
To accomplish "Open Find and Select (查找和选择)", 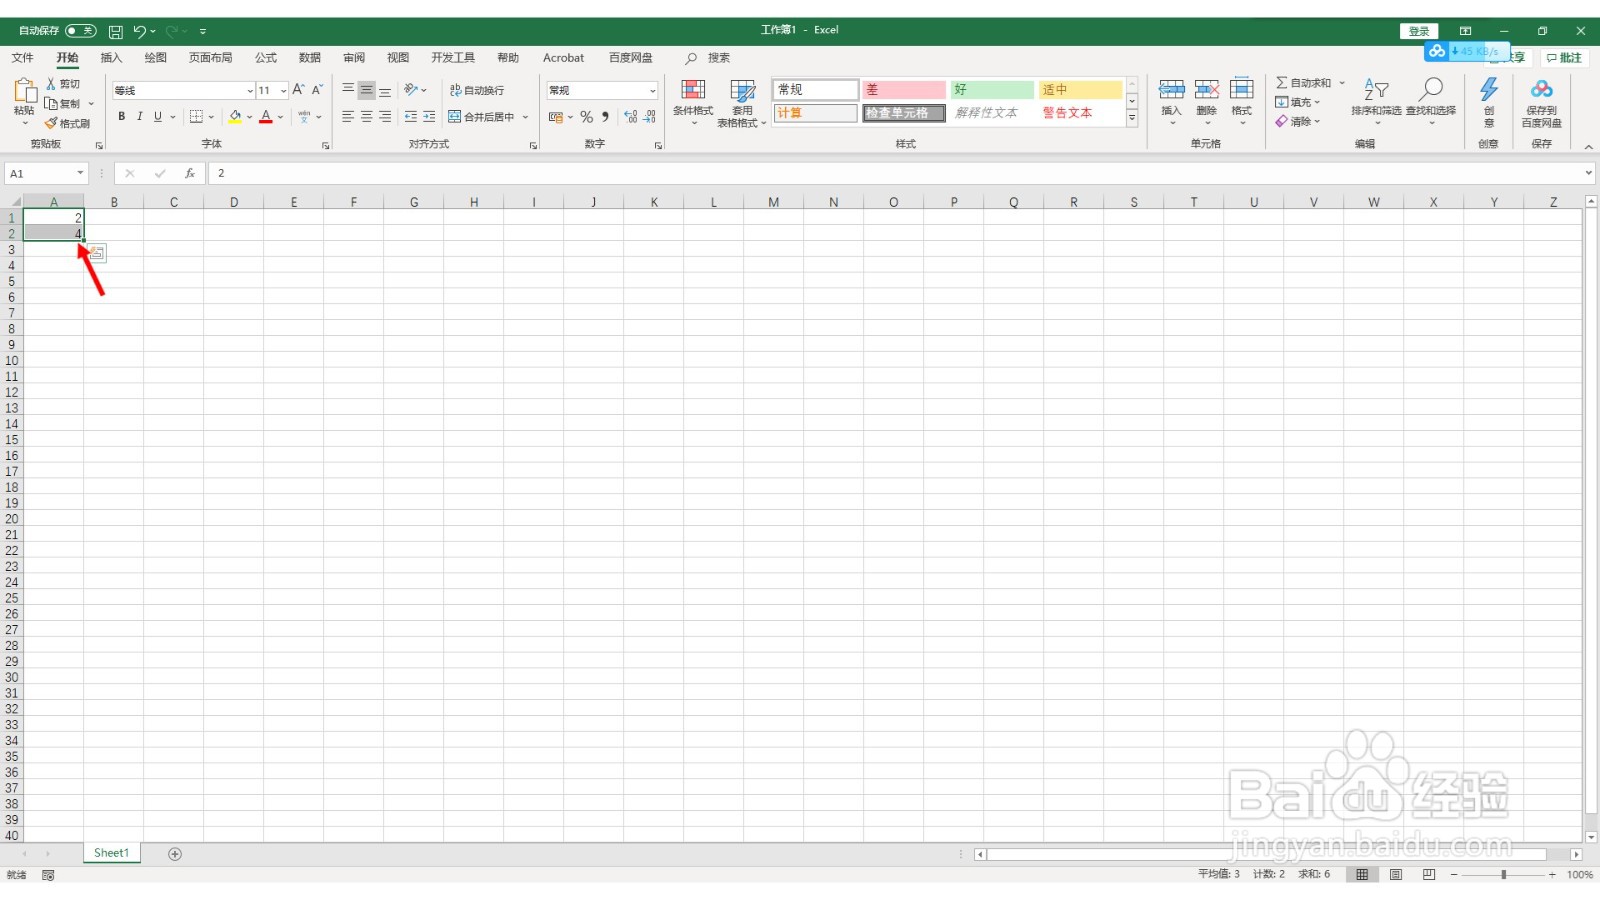I will (1431, 100).
